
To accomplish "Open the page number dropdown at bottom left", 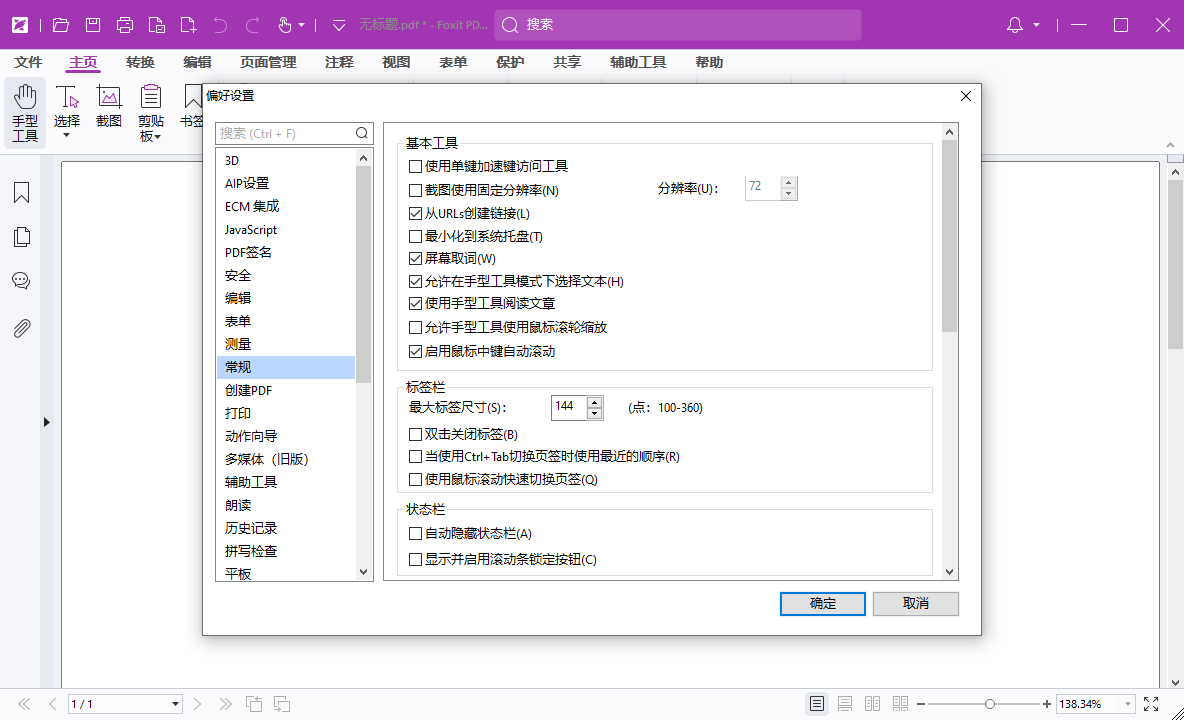I will [x=176, y=703].
